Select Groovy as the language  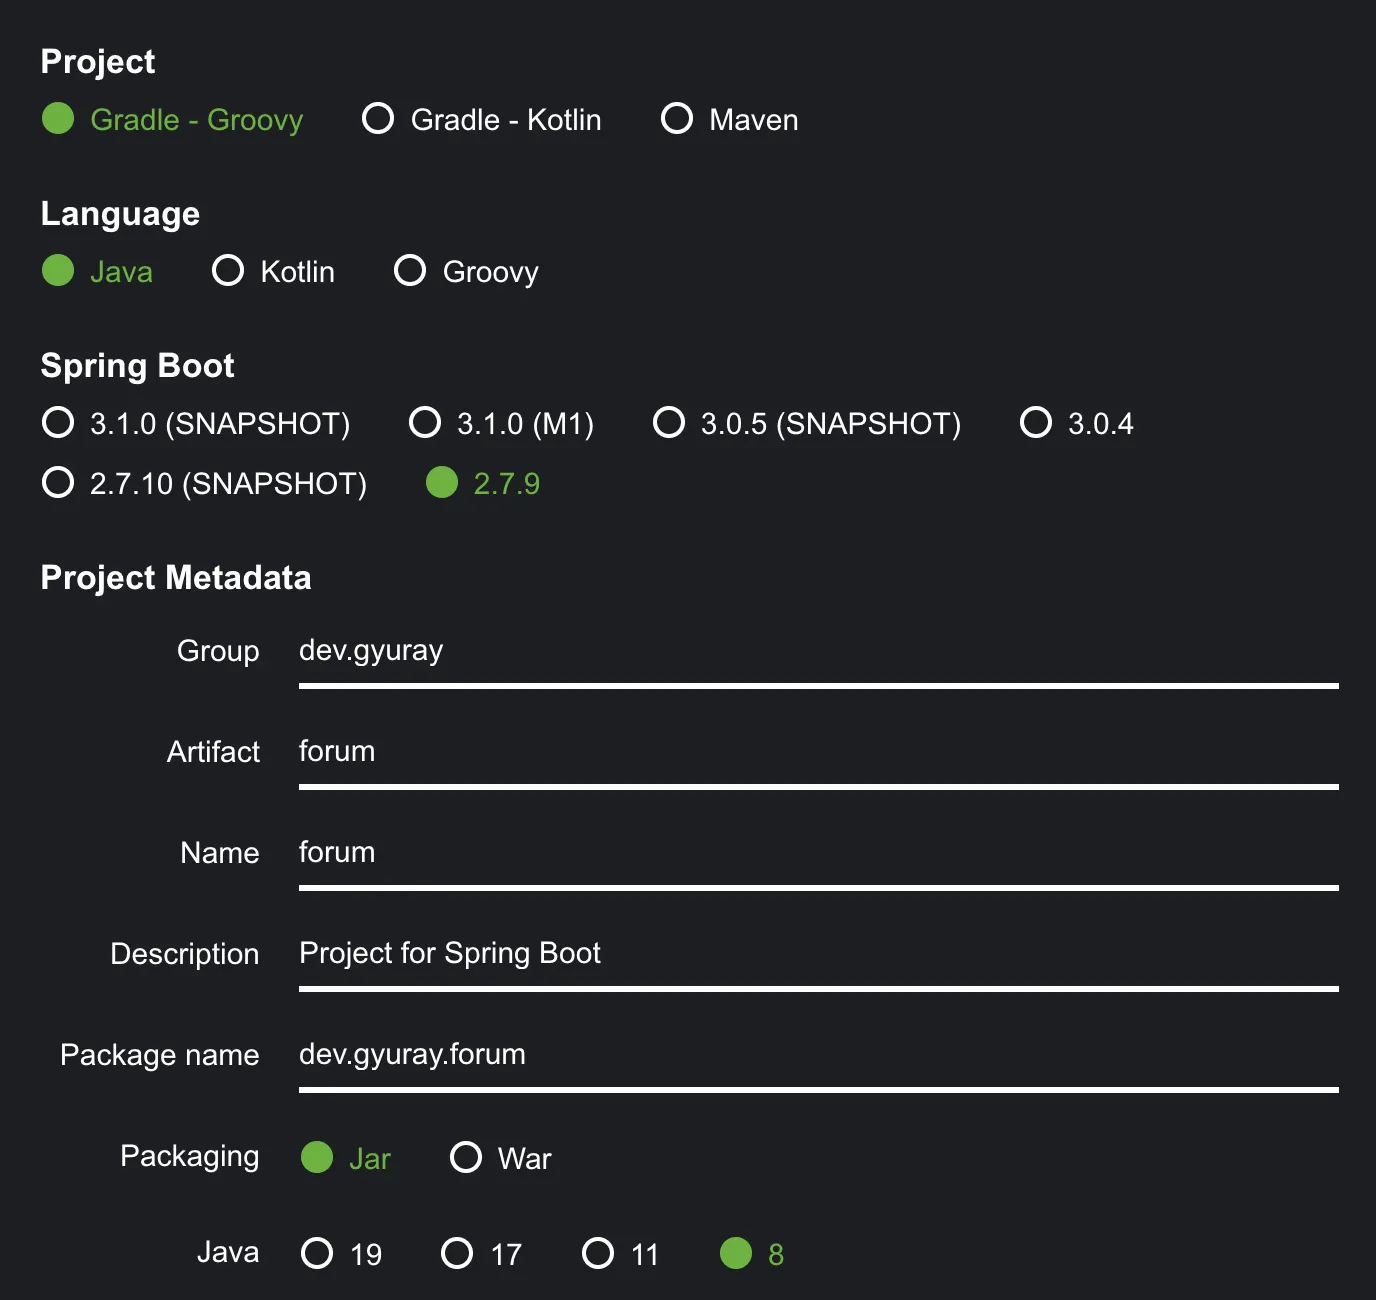[410, 271]
